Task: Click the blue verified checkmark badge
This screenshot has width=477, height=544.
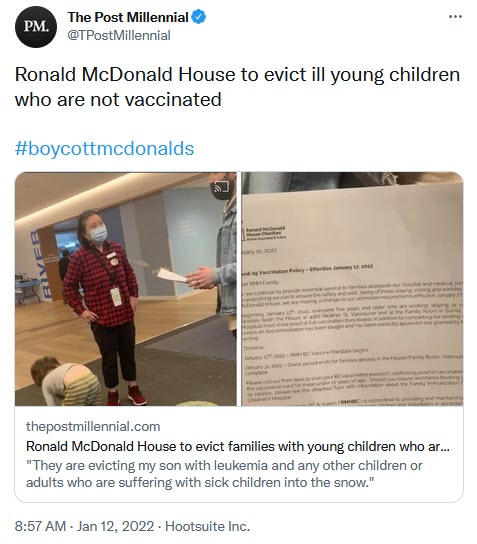Action: [x=199, y=17]
